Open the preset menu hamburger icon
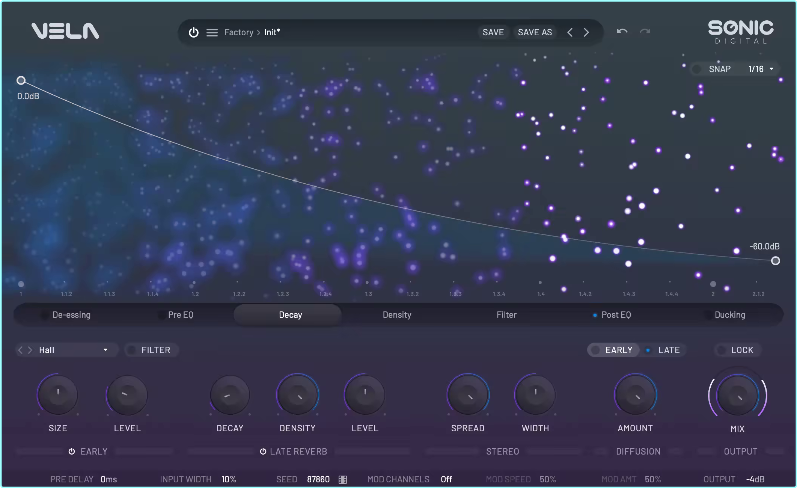The height and width of the screenshot is (488, 797). pyautogui.click(x=212, y=33)
